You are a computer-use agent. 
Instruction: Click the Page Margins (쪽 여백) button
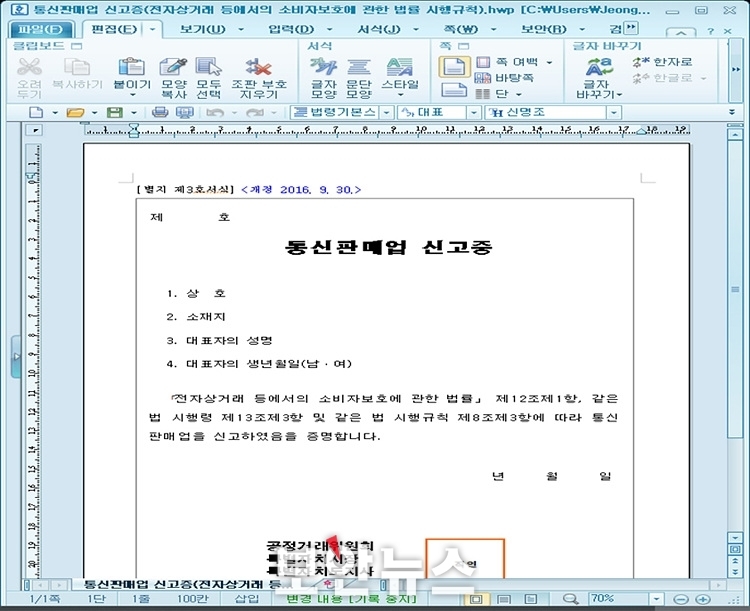516,62
